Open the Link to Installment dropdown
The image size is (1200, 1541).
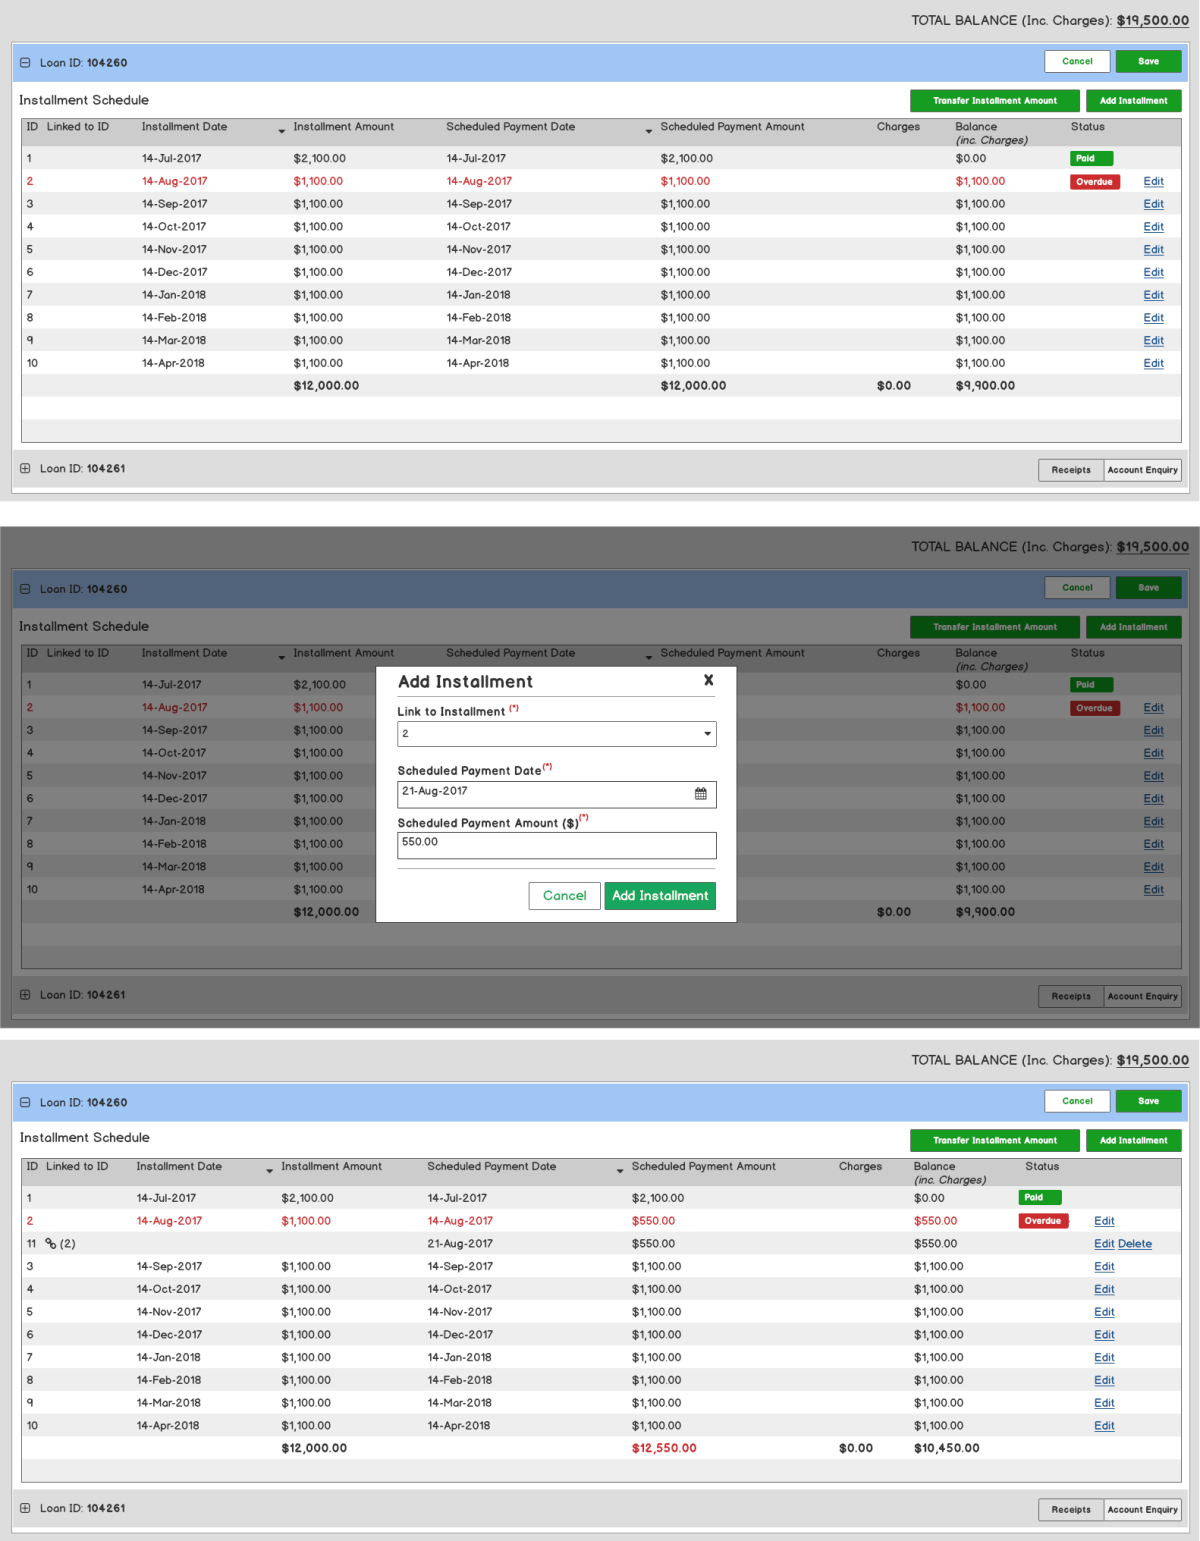(x=557, y=734)
